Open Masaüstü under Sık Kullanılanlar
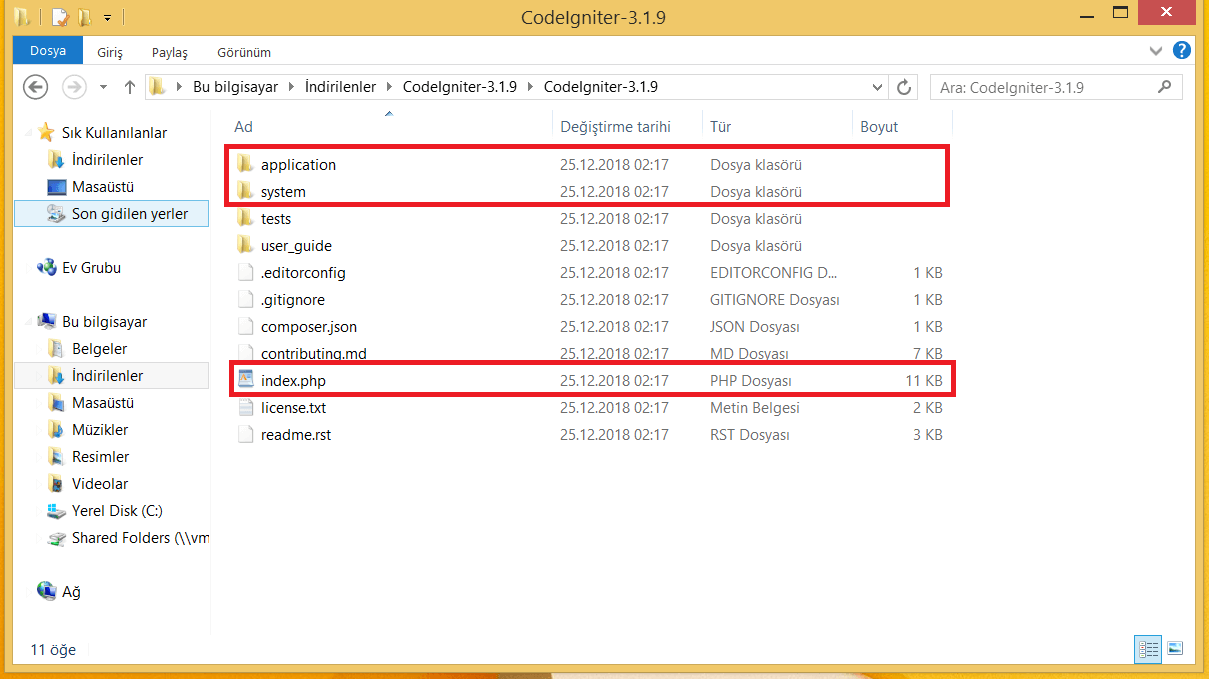 tap(102, 186)
